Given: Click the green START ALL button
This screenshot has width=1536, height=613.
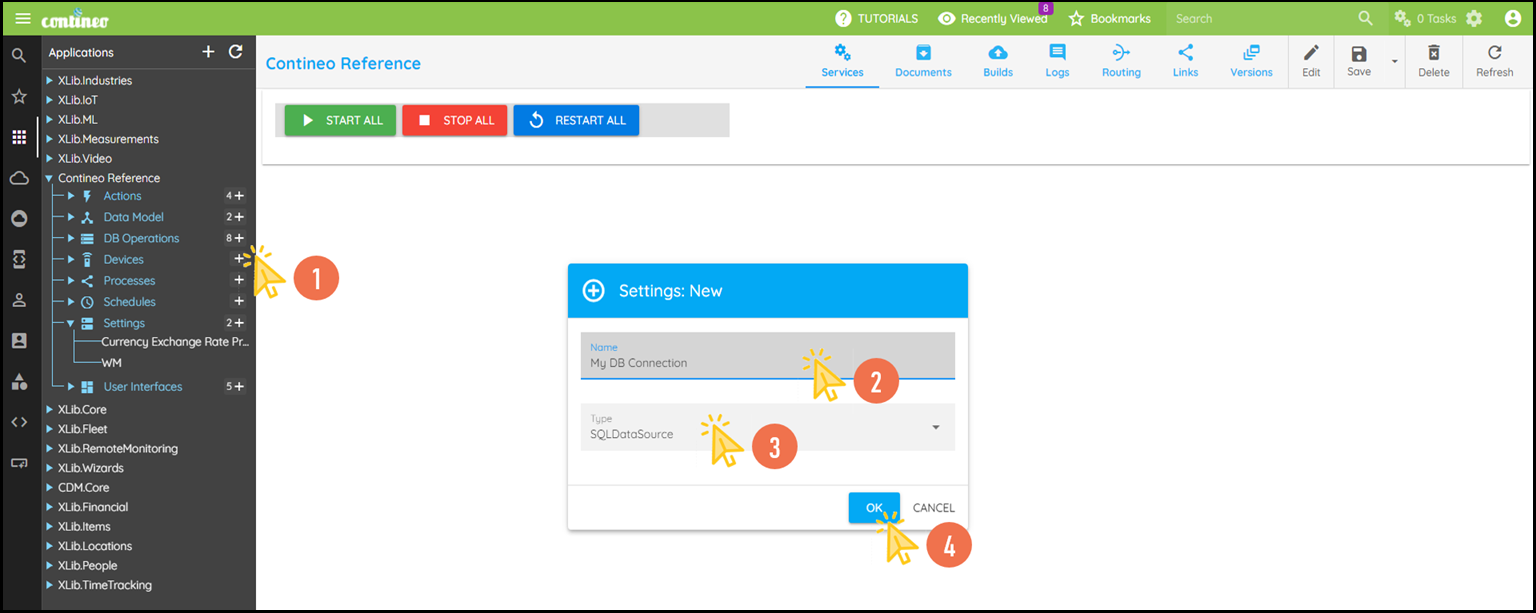Looking at the screenshot, I should click(x=341, y=120).
